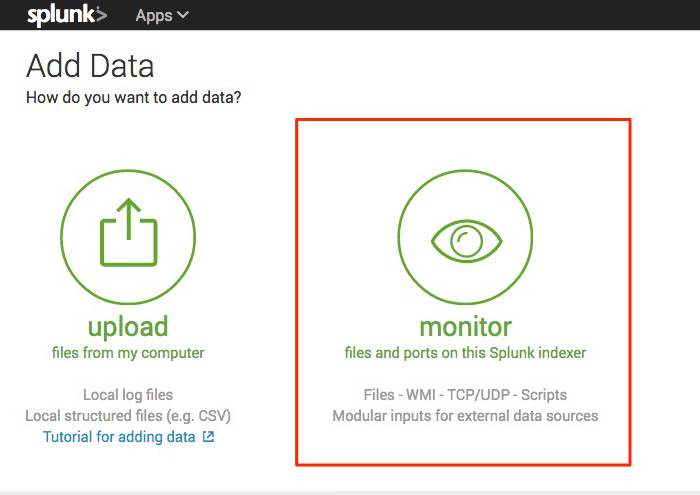Screen dimensions: 700x495
Task: Click 'How do you want to add data?' text
Action: pyautogui.click(x=133, y=97)
